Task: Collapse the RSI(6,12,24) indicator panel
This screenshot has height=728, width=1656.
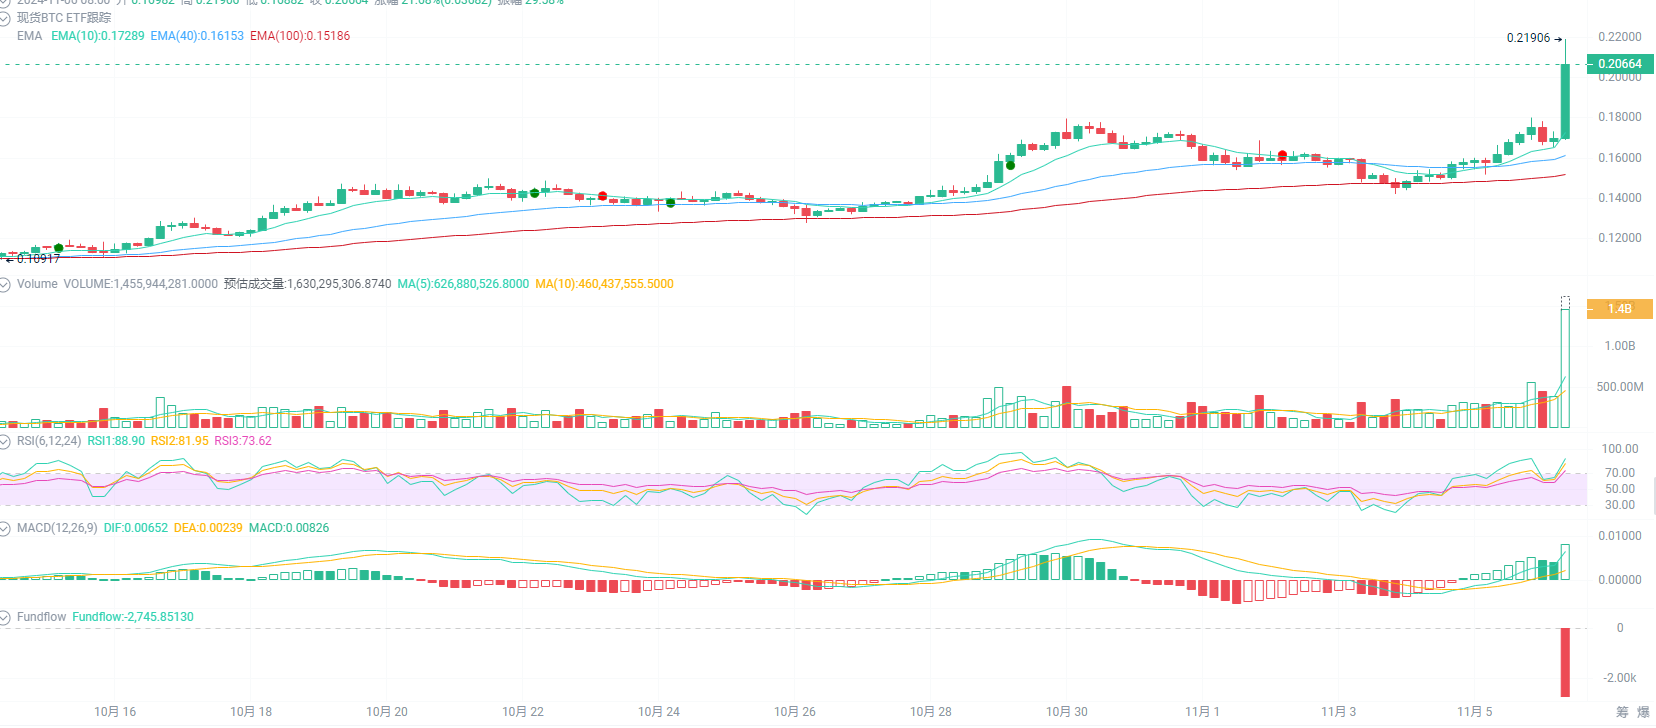Action: coord(5,441)
